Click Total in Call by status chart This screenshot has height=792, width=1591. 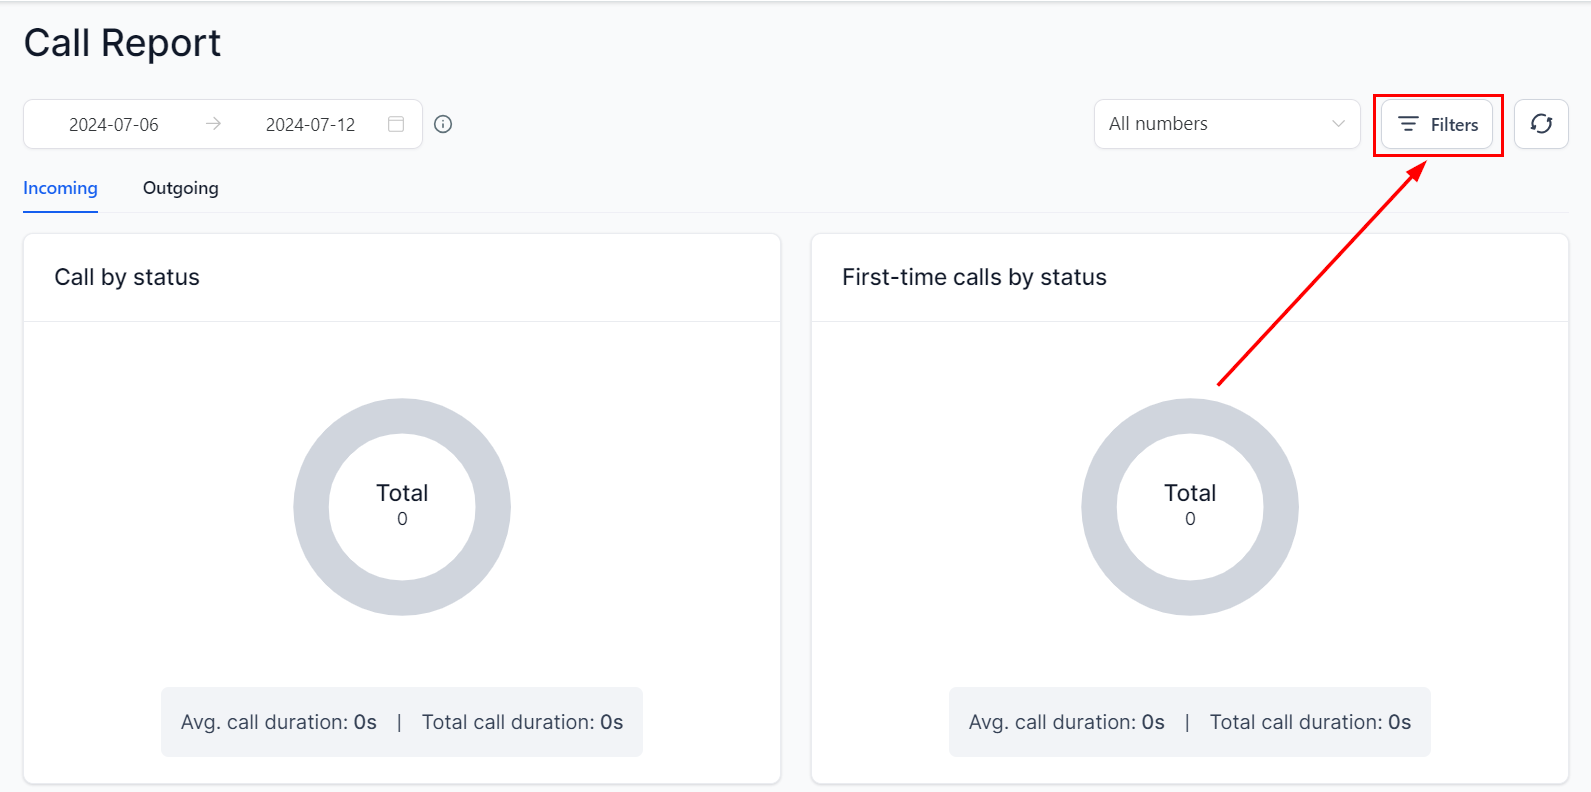coord(402,493)
